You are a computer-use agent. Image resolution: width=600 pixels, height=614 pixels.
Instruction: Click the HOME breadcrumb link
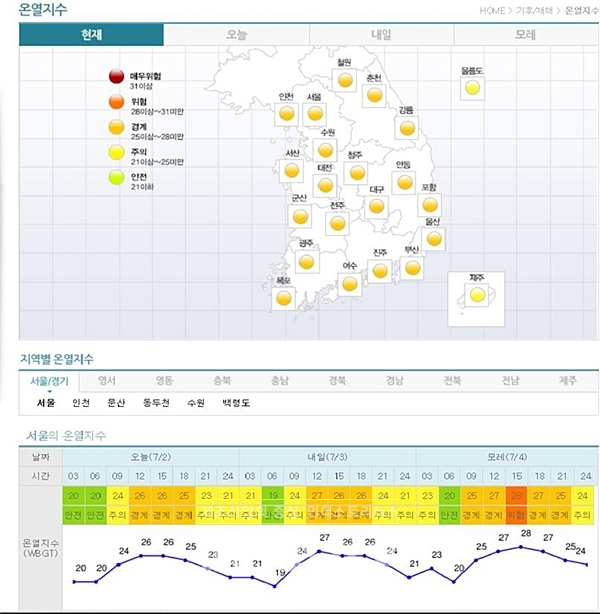492,10
